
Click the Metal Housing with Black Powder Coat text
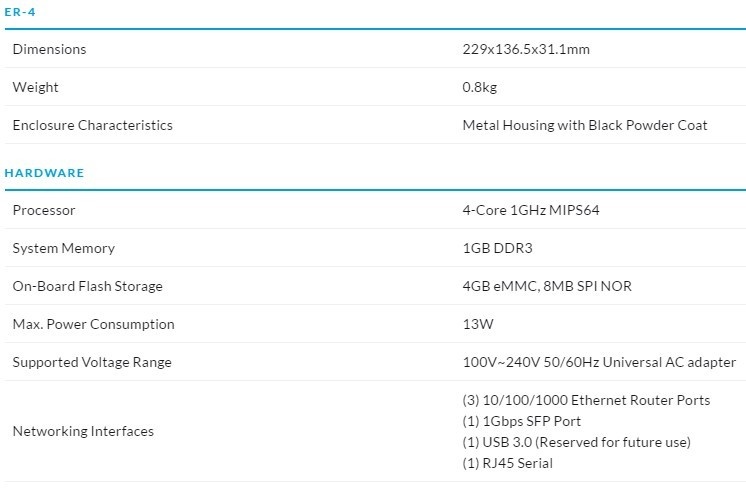point(585,125)
